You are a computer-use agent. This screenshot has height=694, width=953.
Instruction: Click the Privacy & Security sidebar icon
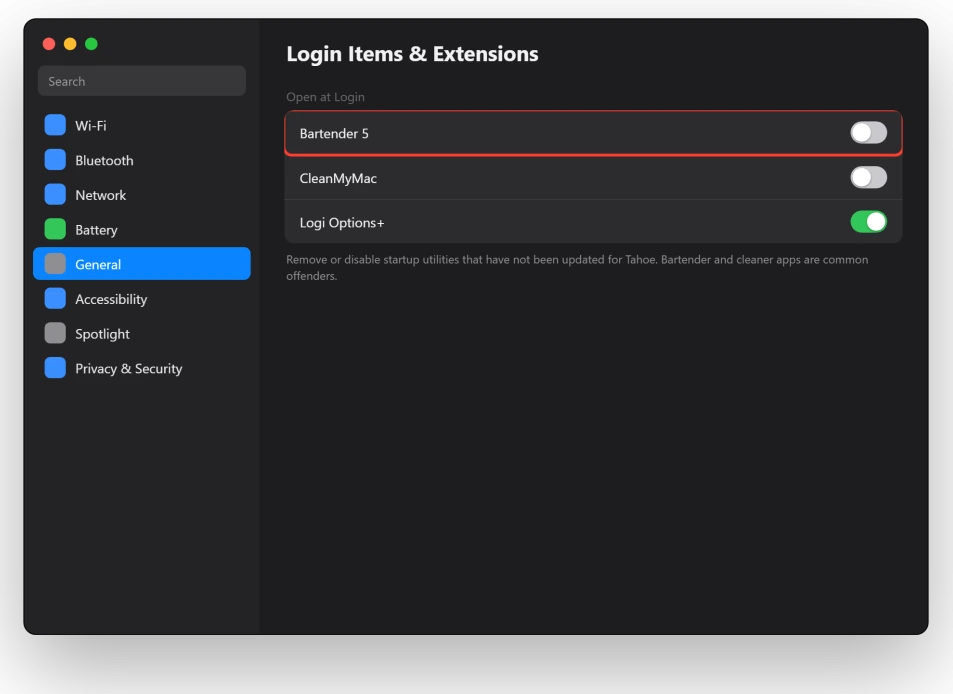(x=55, y=368)
